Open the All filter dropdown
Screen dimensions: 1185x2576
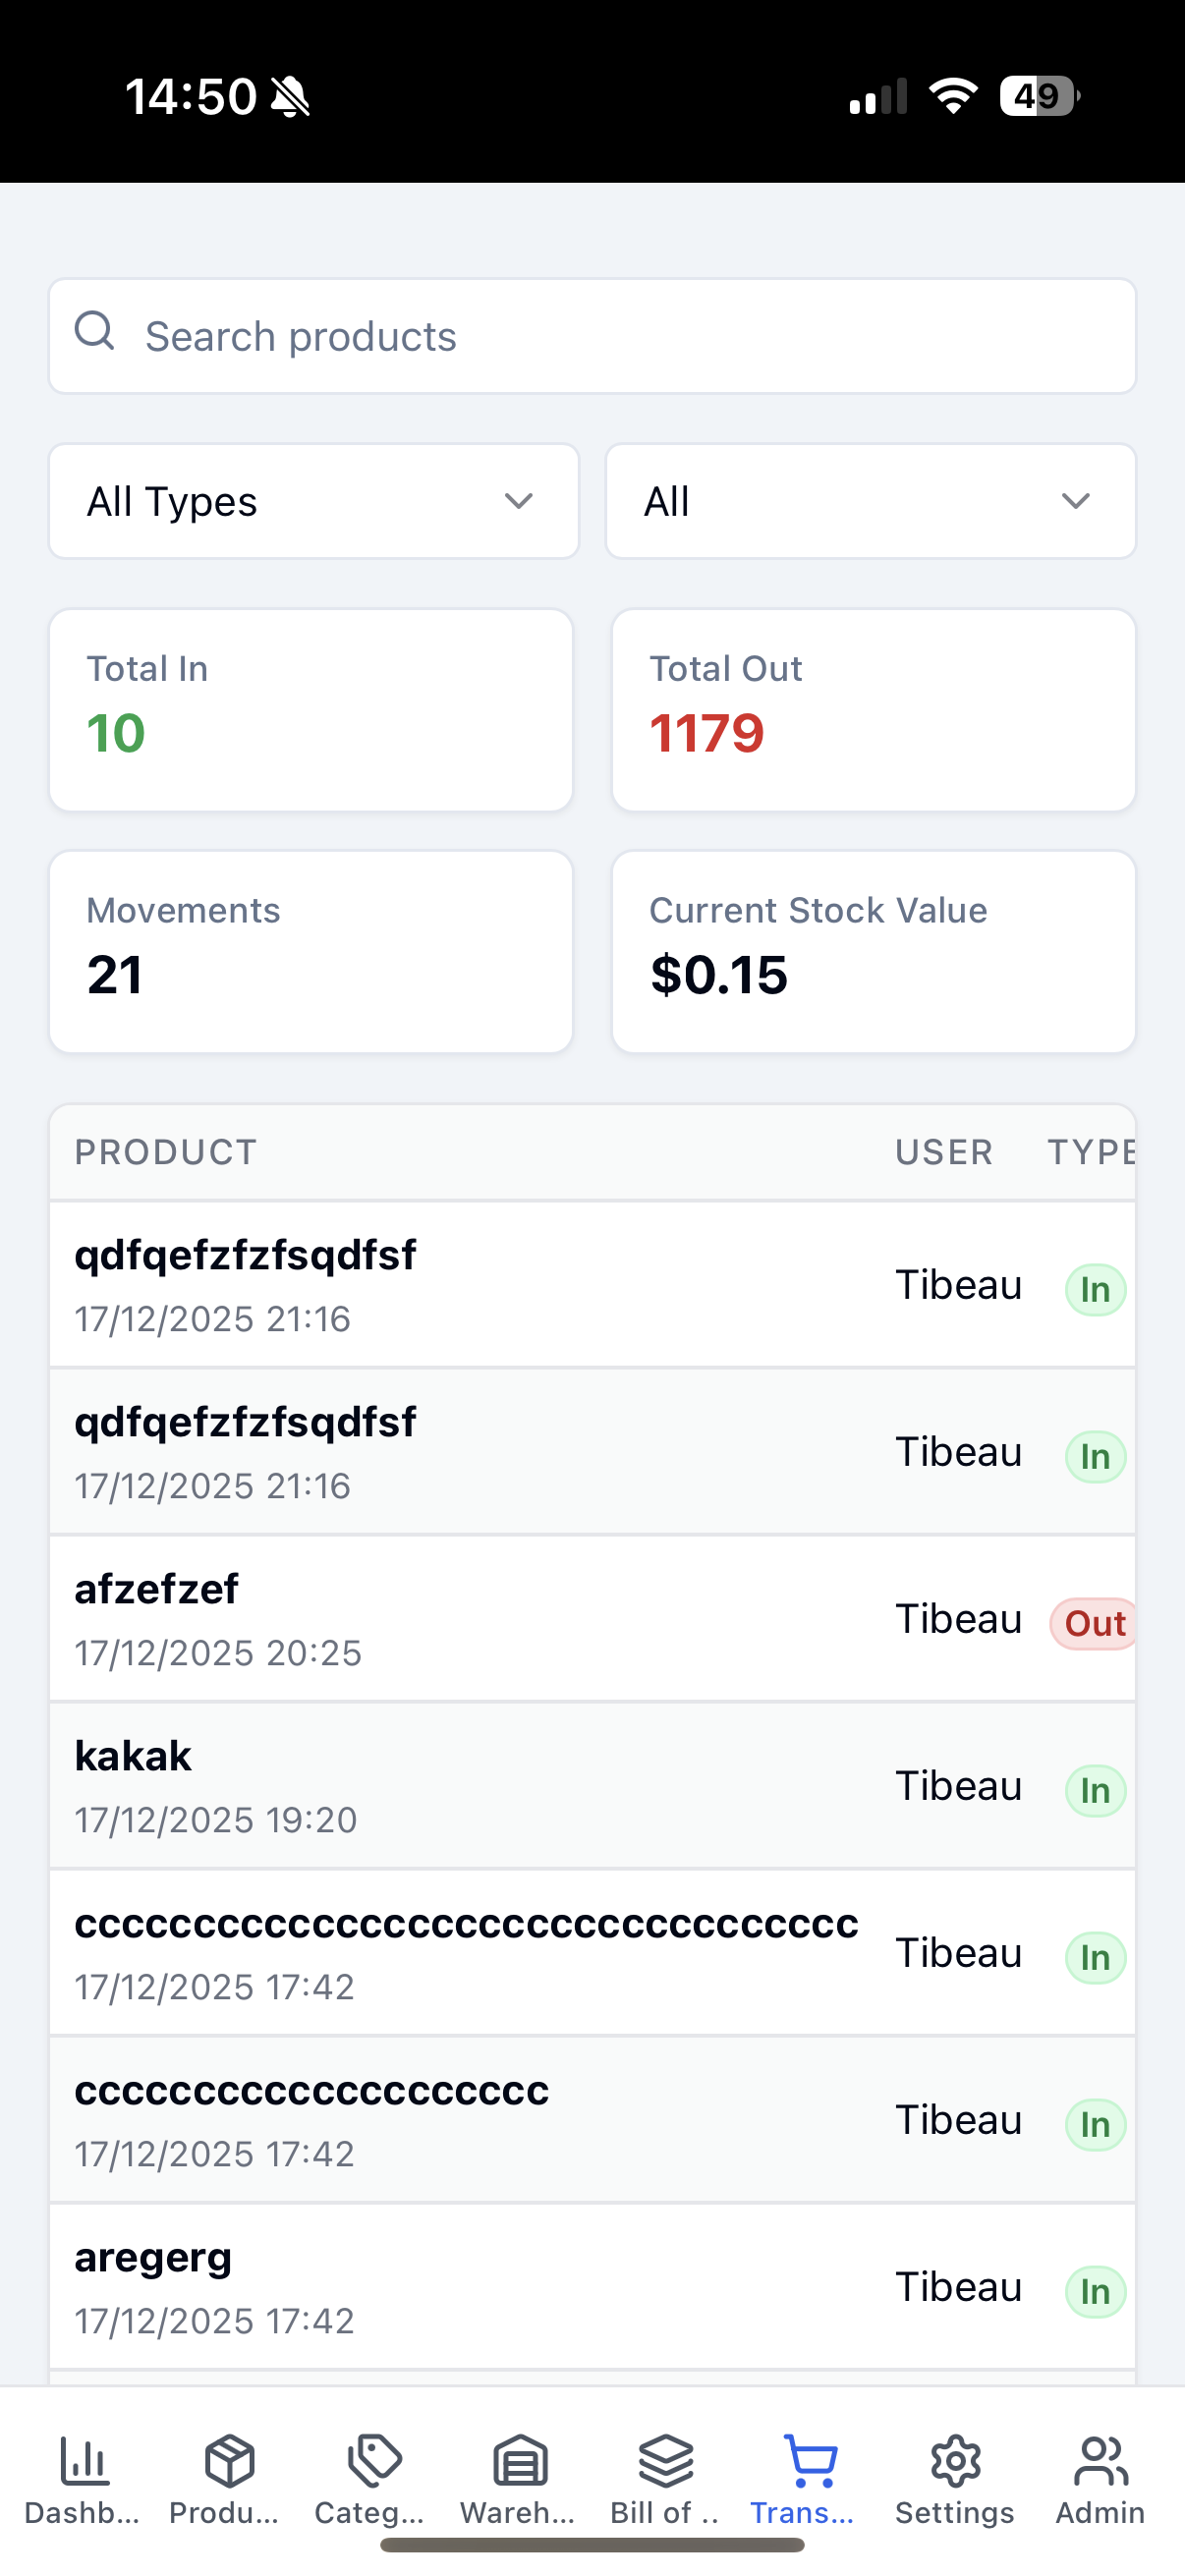(870, 501)
